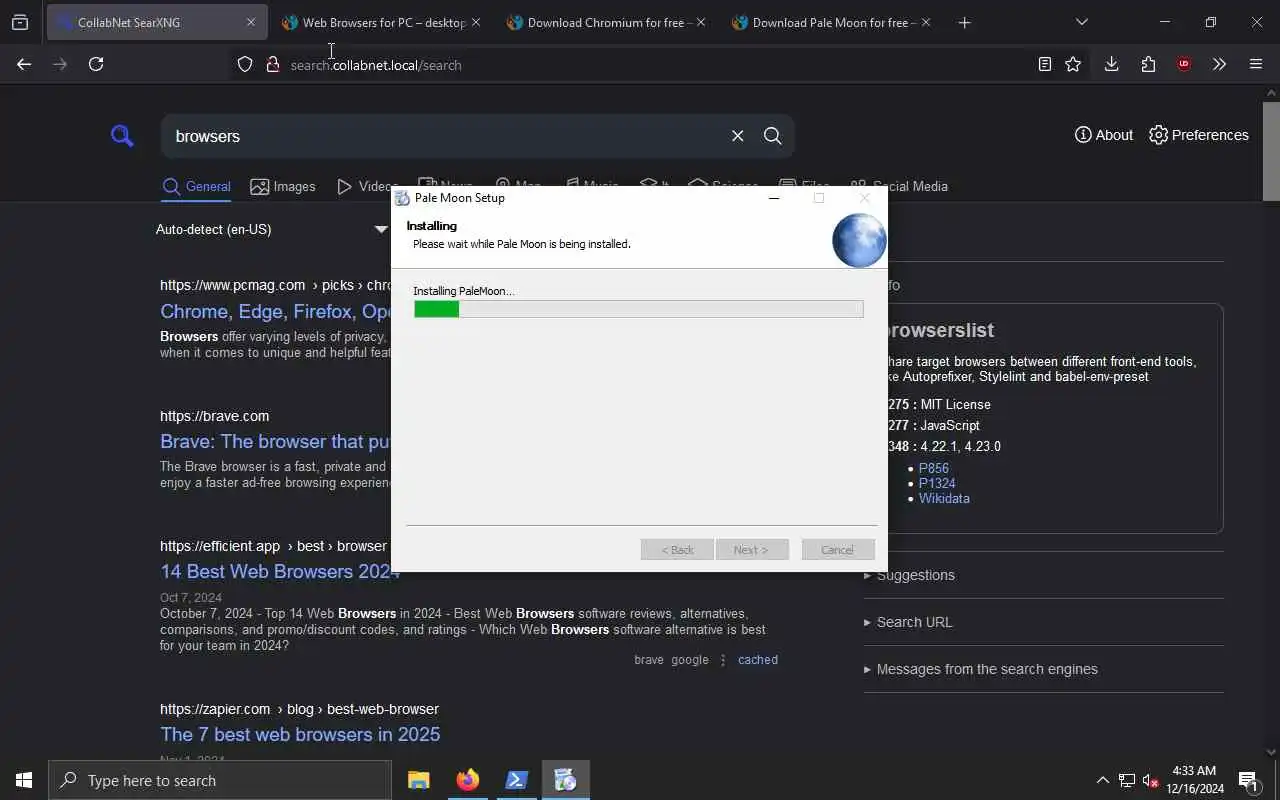Open the P1324 link in infobox
1280x800 pixels.
(x=937, y=483)
